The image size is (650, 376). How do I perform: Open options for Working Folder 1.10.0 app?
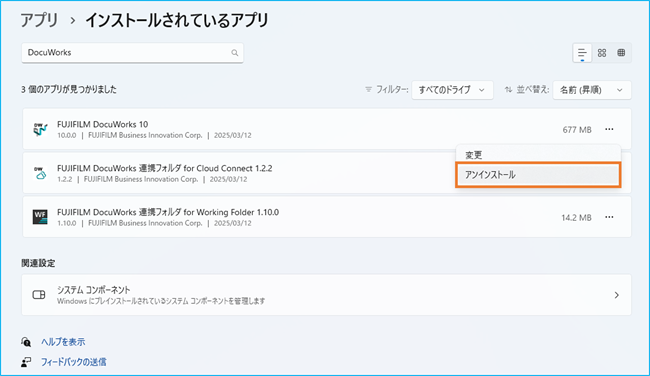point(609,217)
